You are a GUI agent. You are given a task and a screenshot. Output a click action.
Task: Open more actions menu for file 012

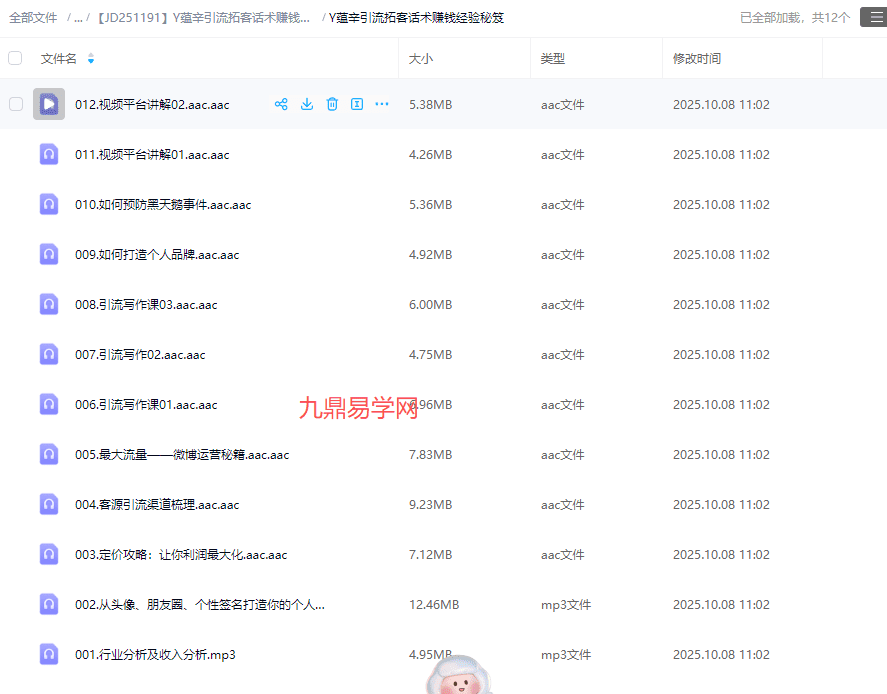(382, 104)
